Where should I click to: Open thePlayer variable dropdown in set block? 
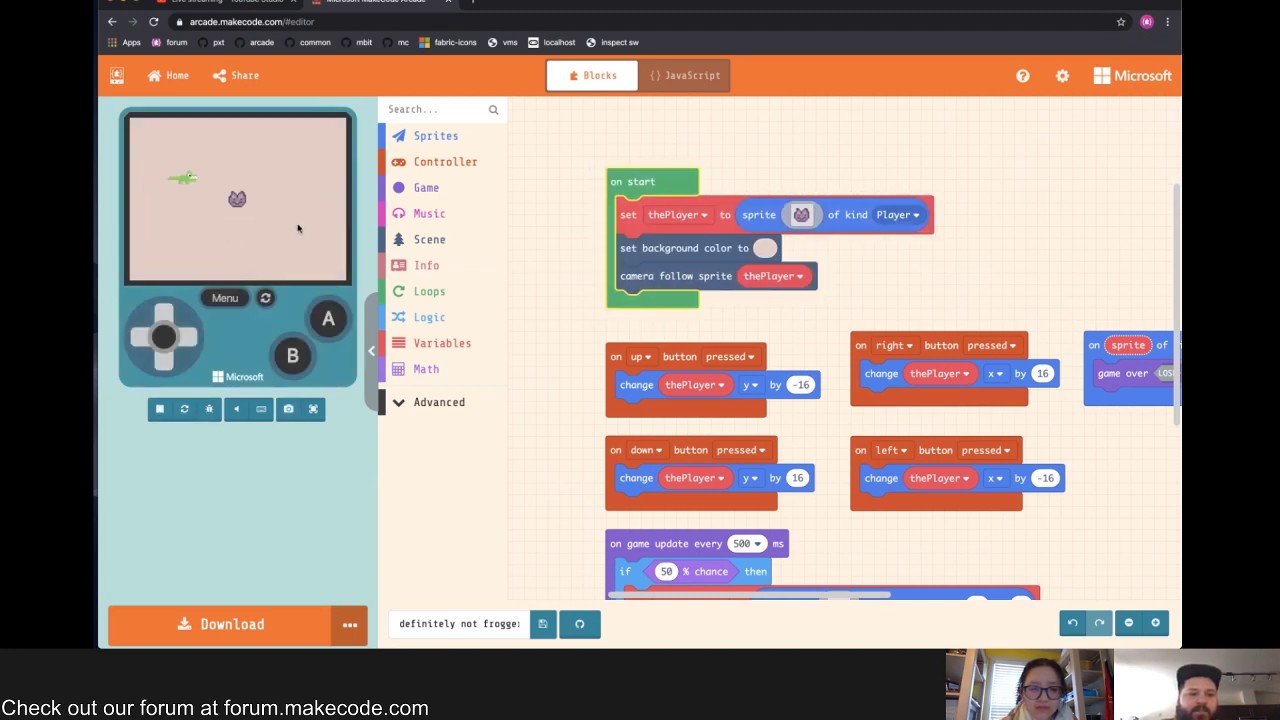click(x=677, y=215)
